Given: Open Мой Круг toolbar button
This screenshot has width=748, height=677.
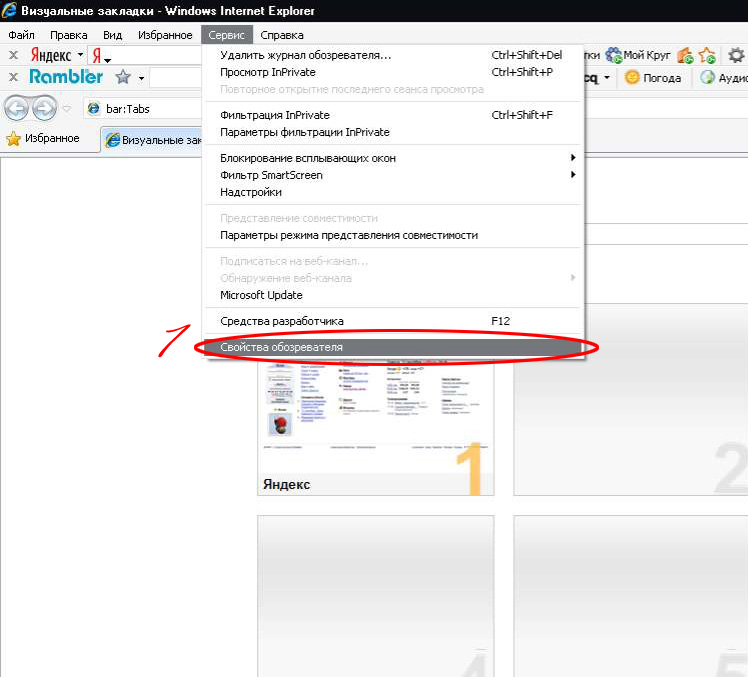Looking at the screenshot, I should click(x=638, y=55).
